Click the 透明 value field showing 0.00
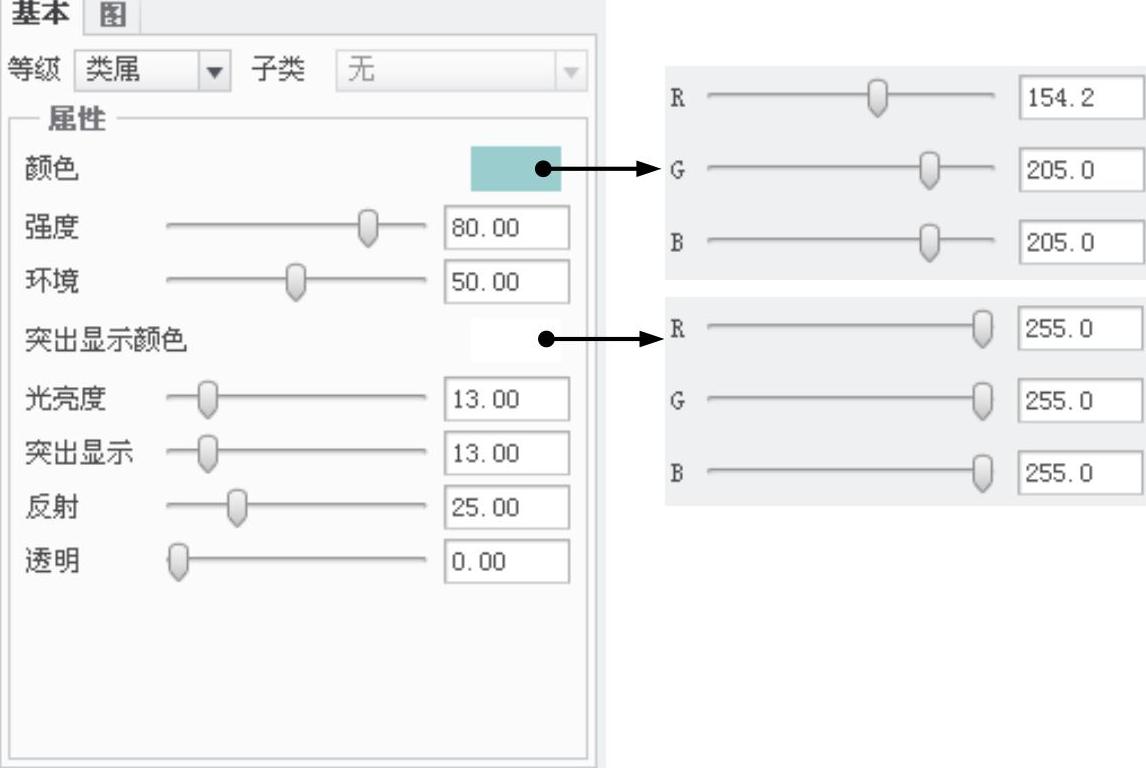 pos(506,561)
